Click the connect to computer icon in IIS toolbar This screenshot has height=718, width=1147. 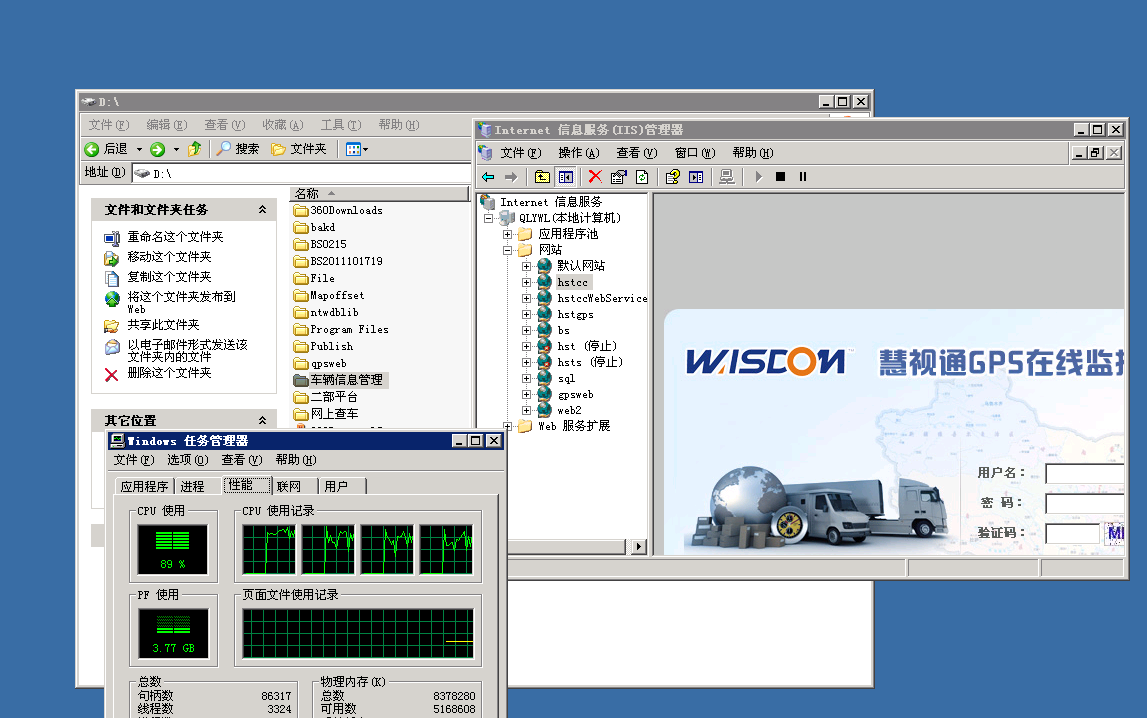[x=726, y=177]
